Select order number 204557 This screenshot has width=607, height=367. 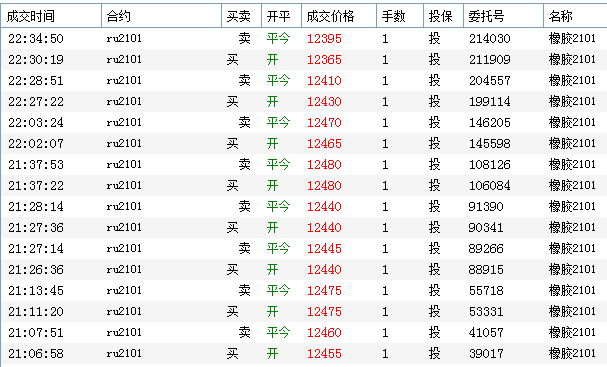pyautogui.click(x=490, y=81)
